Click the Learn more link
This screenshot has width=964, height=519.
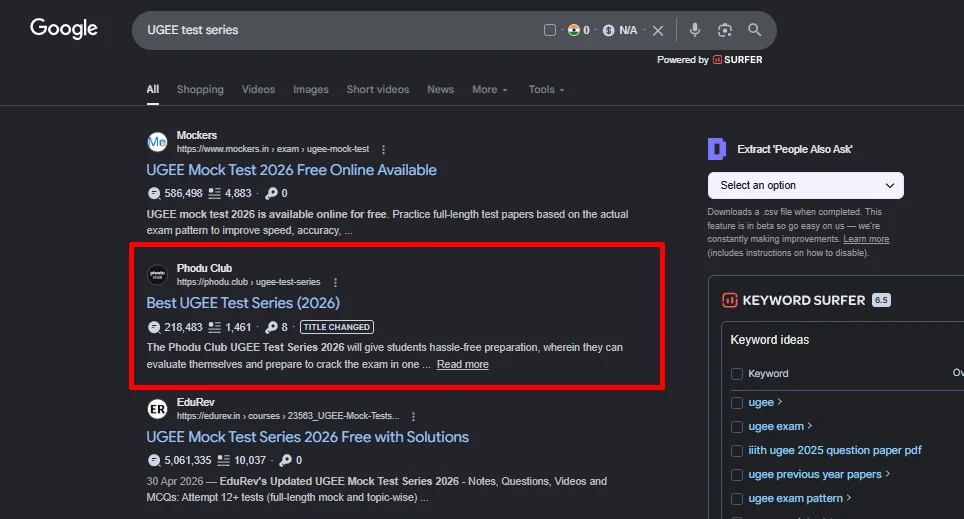click(866, 239)
